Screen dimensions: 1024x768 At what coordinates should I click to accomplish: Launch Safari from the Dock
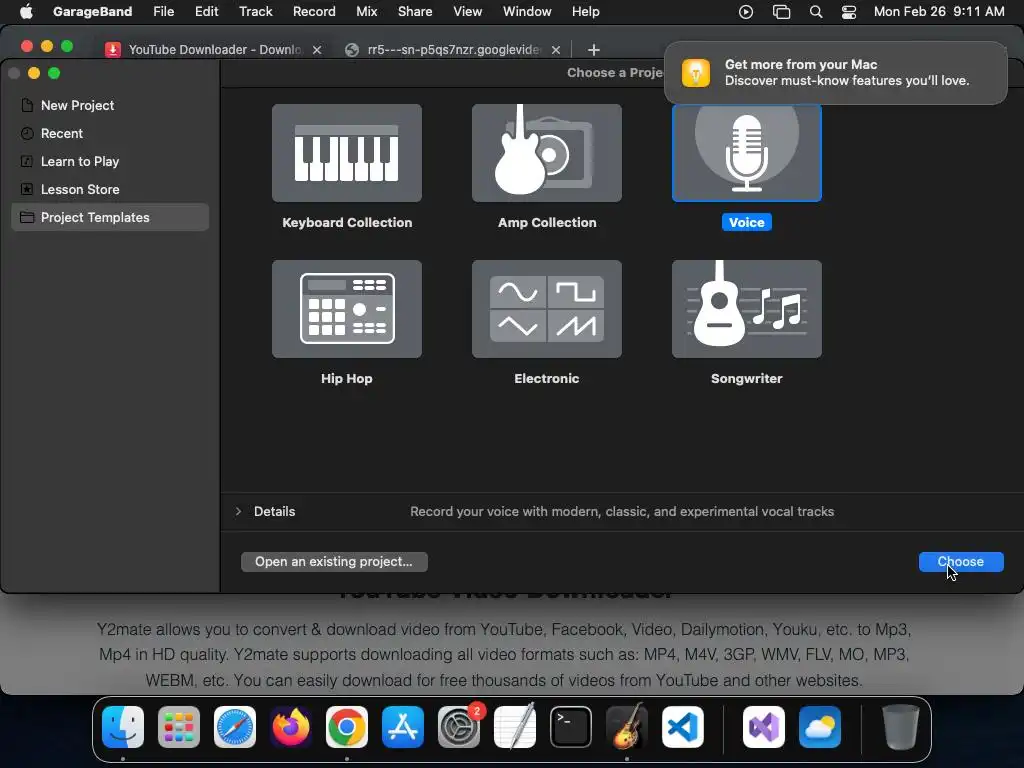pos(235,727)
